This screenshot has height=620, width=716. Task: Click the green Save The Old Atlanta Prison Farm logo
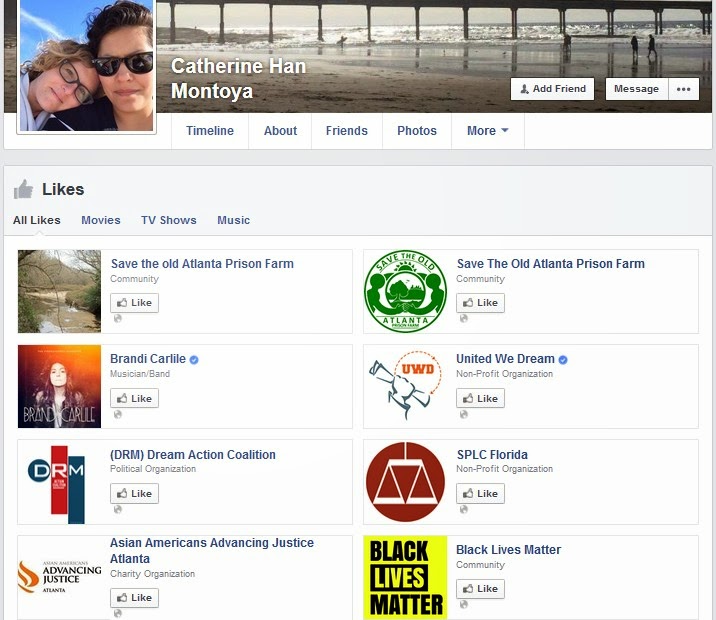405,291
